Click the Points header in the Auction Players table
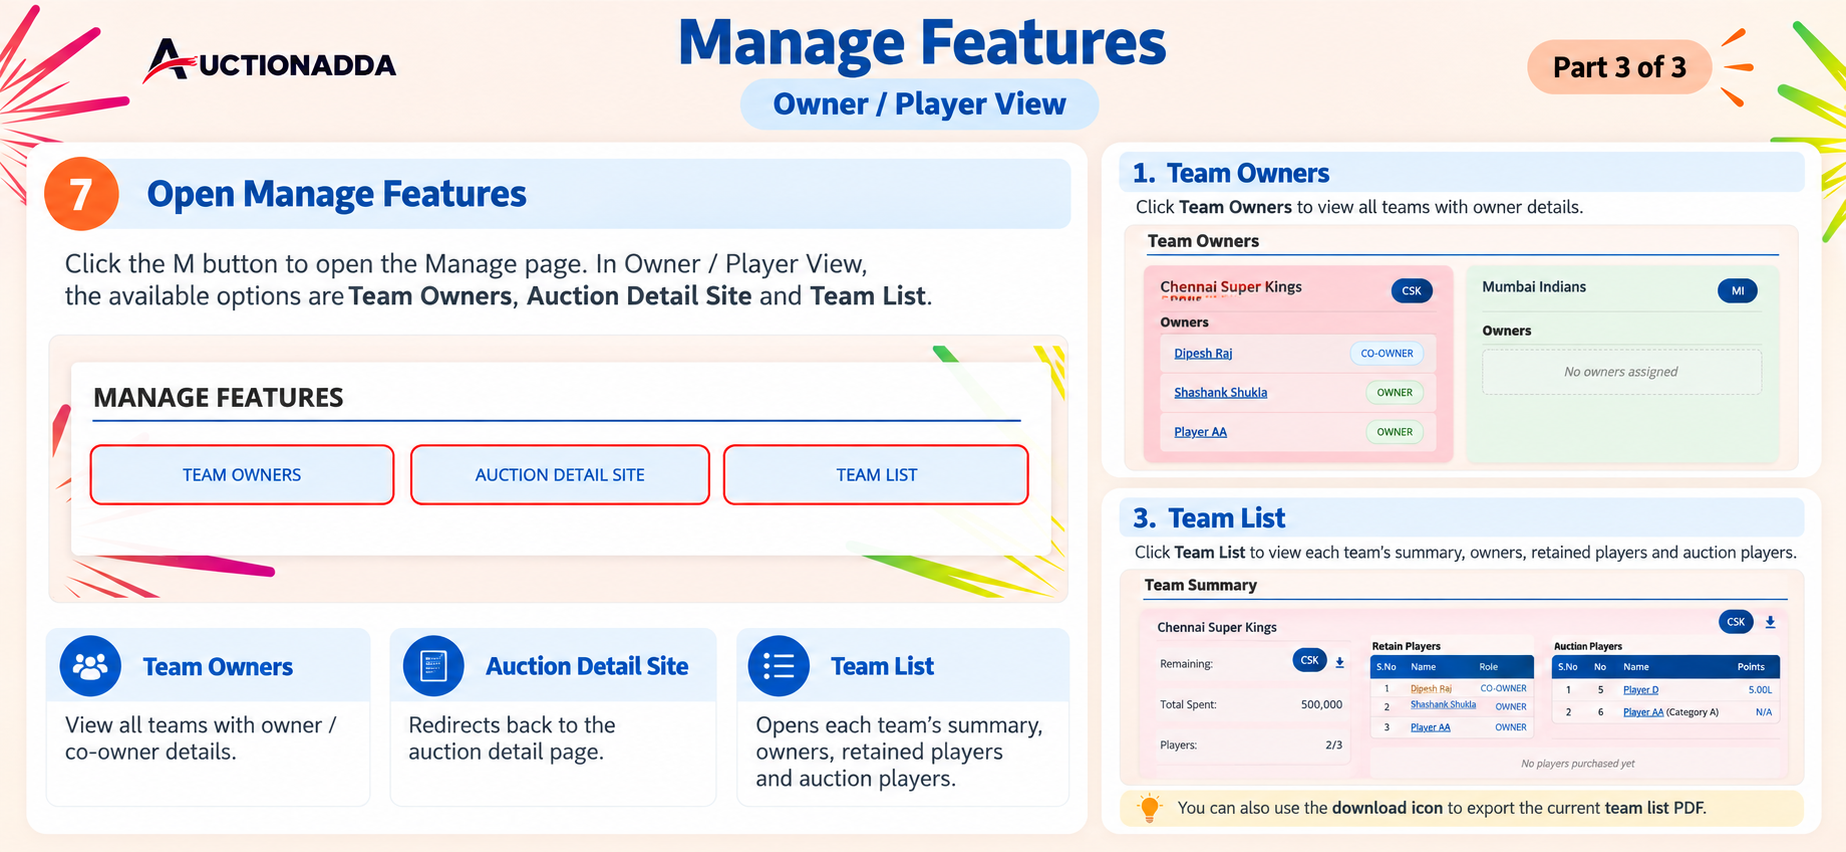Screen dimensions: 1846x852 [1751, 667]
